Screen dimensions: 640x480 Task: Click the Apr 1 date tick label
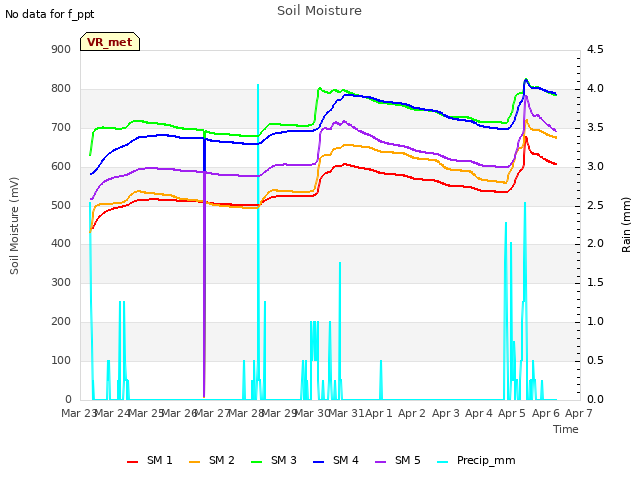(x=378, y=413)
